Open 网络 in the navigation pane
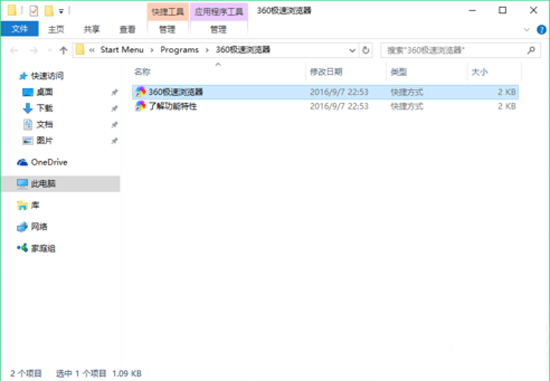Image resolution: width=550 pixels, height=381 pixels. (39, 227)
